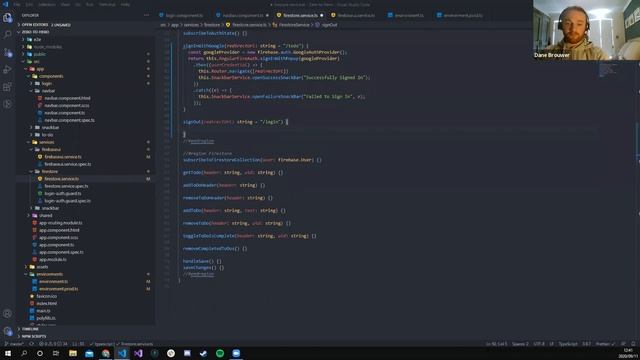Open Spotify from the taskbar
Viewport: 640px width, 360px height.
220,353
